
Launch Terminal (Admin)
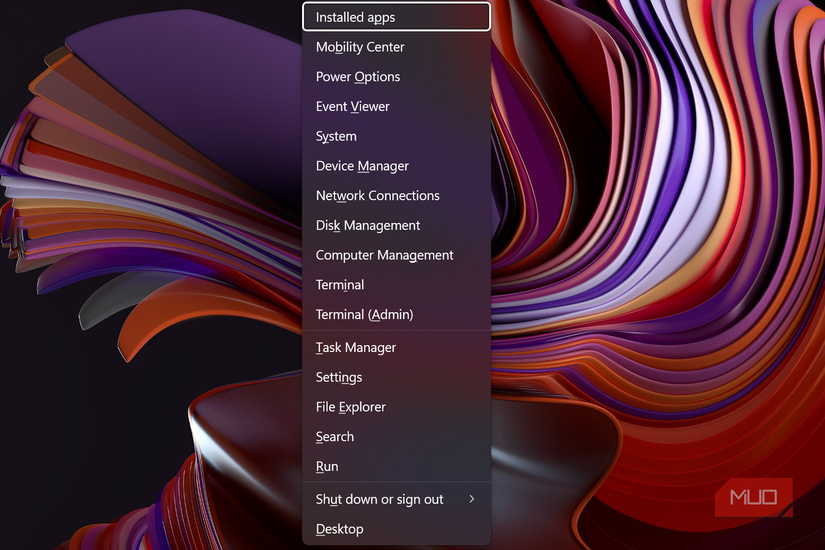396,315
